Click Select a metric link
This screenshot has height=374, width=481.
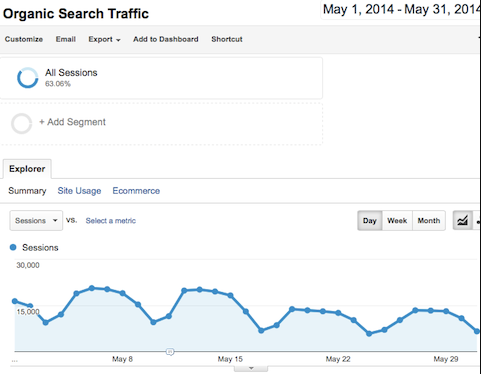coord(111,221)
